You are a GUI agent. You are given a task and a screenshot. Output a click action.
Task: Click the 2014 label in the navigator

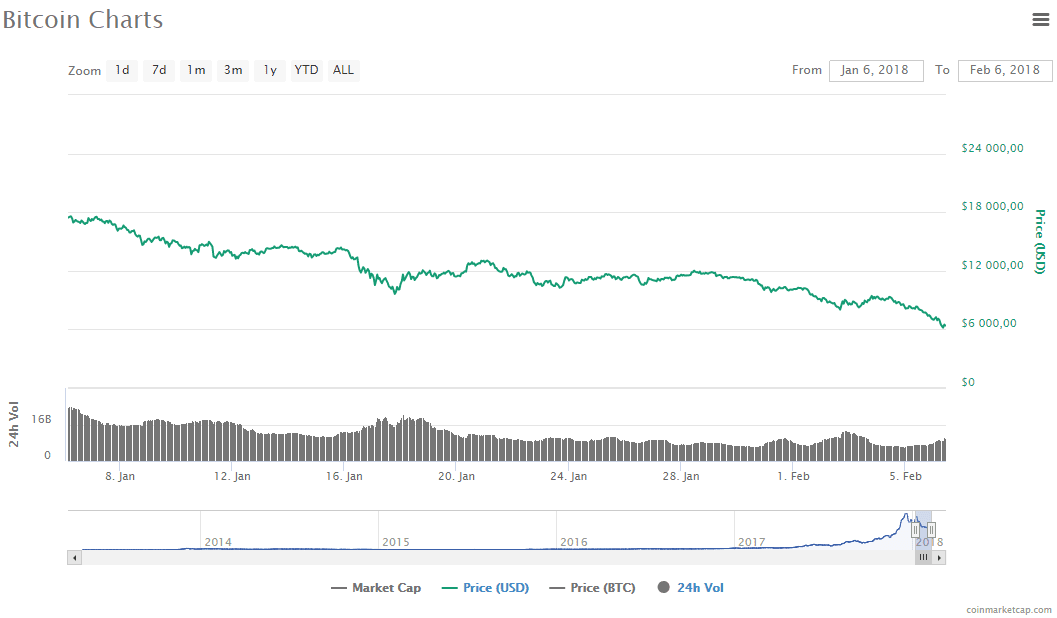coord(218,542)
